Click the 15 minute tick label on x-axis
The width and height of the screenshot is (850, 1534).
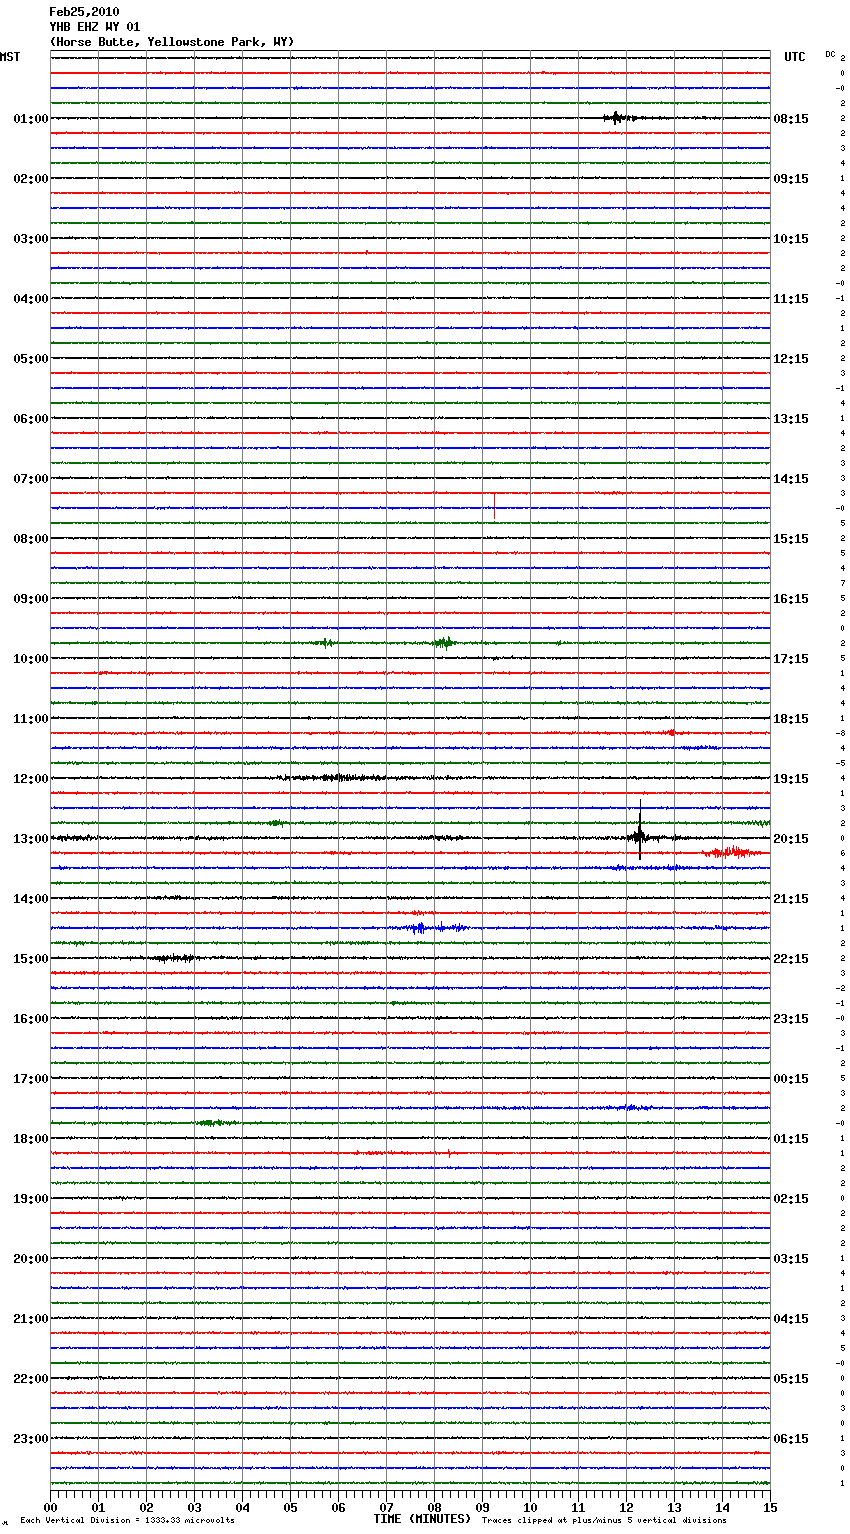(770, 1508)
